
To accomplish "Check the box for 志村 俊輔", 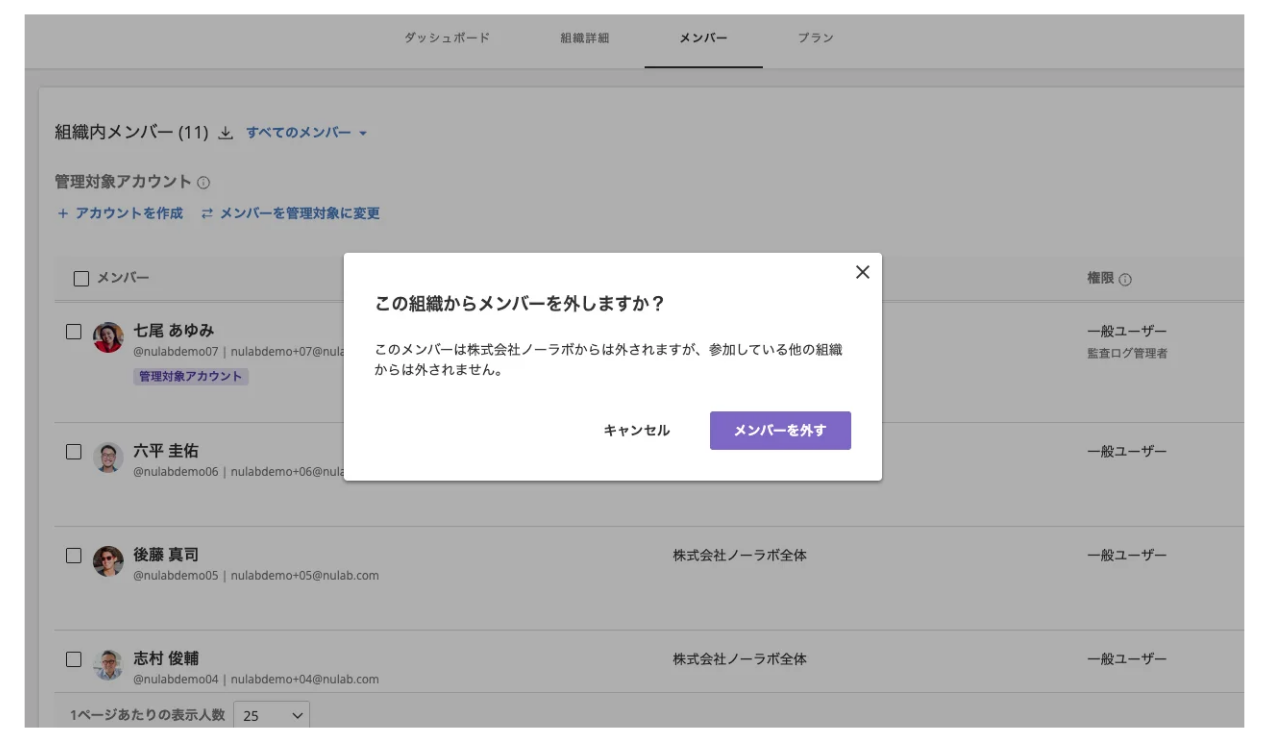I will point(74,660).
